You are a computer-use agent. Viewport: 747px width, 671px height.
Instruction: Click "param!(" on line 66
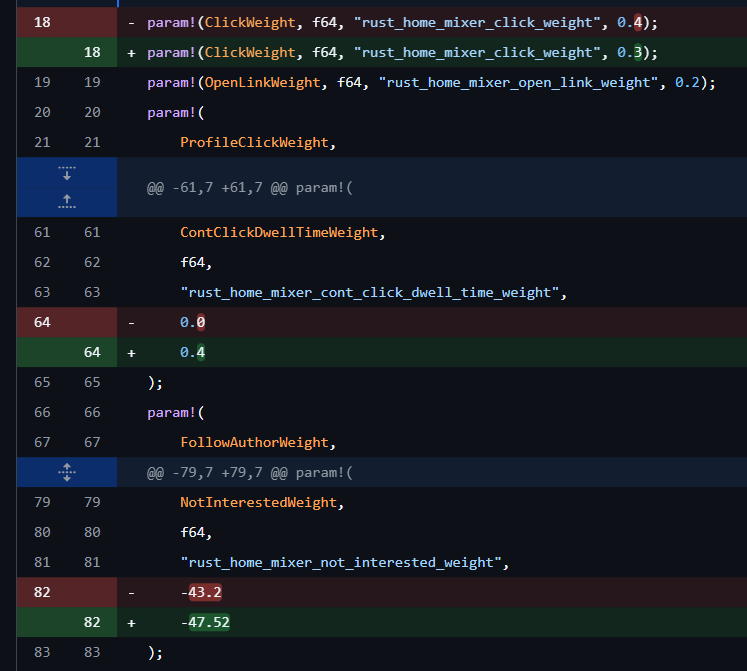coord(176,413)
